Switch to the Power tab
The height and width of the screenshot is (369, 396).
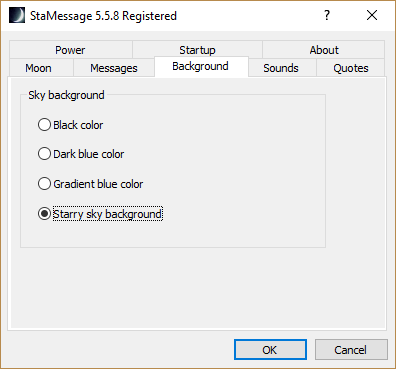click(71, 50)
